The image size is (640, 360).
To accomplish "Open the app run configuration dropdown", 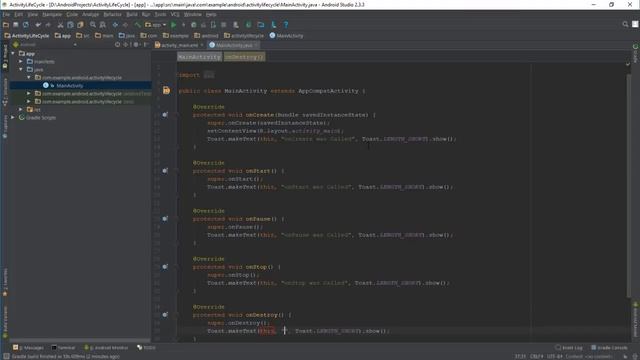I will point(156,25).
